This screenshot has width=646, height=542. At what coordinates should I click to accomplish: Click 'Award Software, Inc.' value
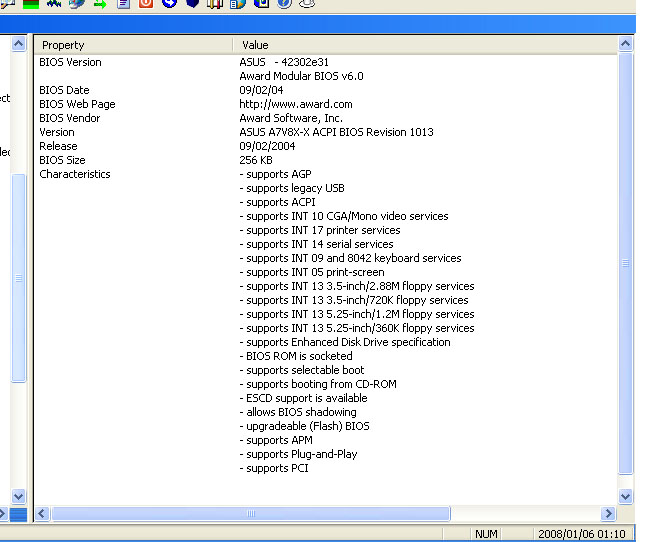[x=291, y=118]
